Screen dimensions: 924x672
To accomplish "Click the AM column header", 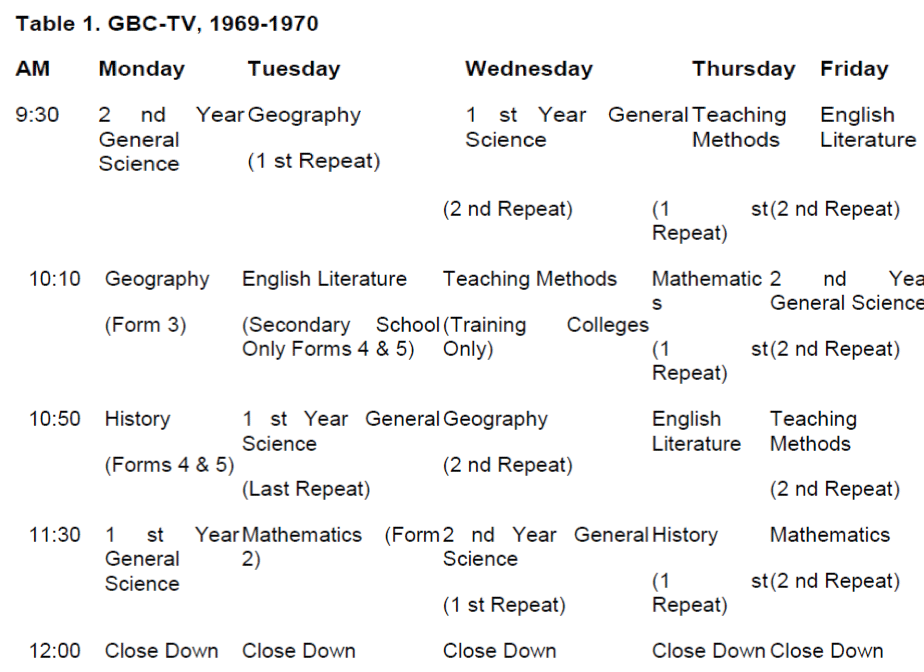I will (x=32, y=69).
